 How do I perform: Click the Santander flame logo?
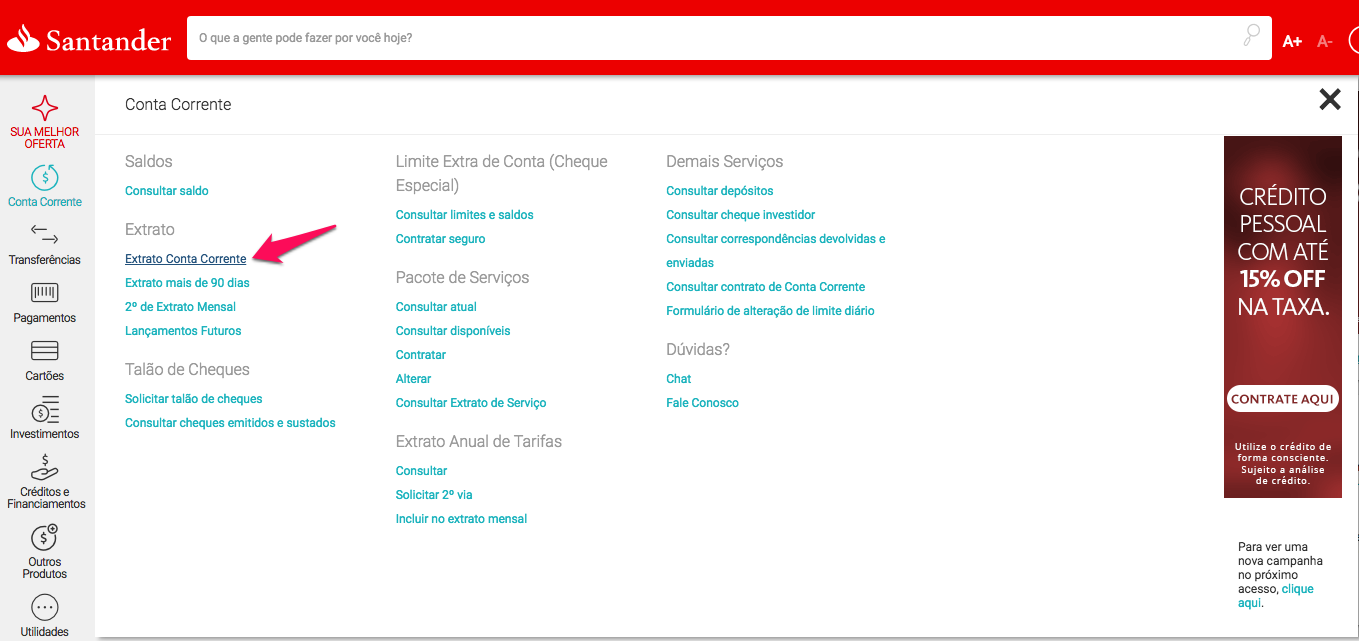[x=23, y=39]
